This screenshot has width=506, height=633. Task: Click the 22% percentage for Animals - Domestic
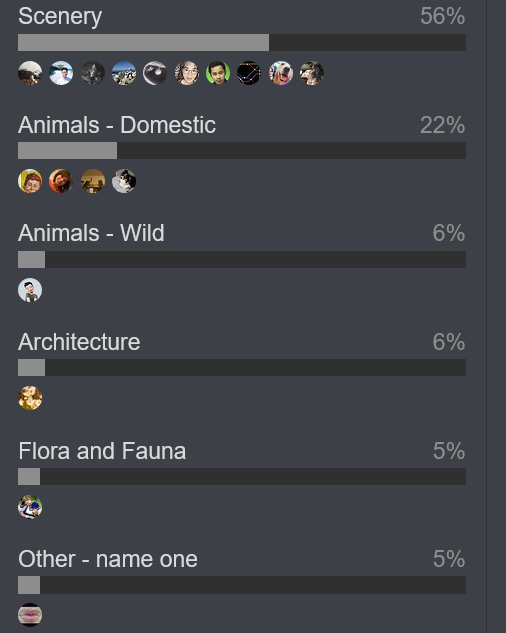click(x=443, y=125)
